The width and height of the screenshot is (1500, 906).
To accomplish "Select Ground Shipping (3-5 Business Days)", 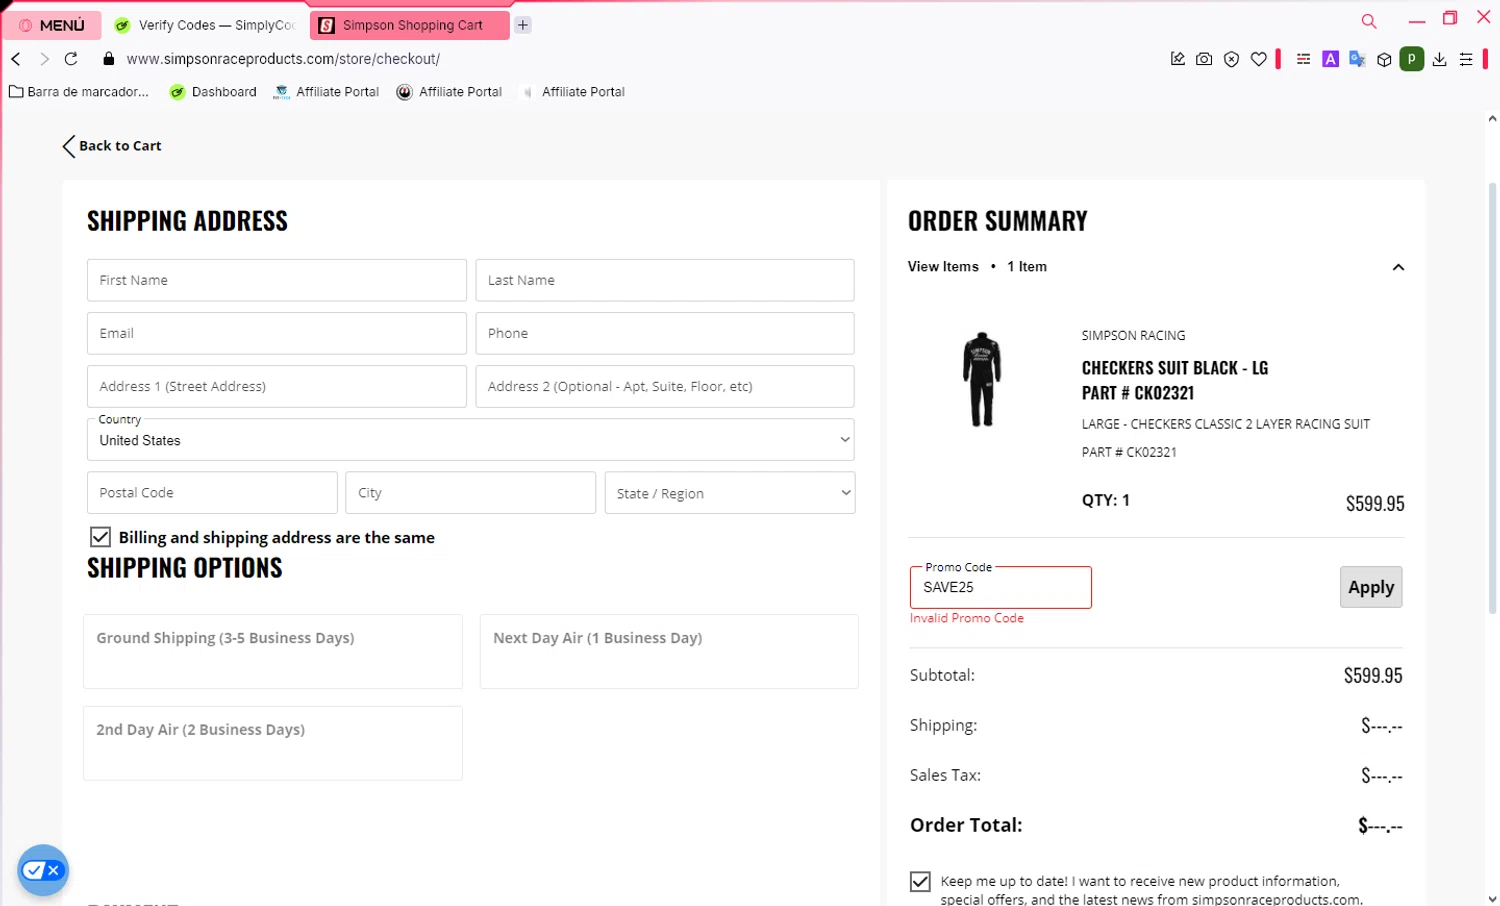I will click(273, 651).
